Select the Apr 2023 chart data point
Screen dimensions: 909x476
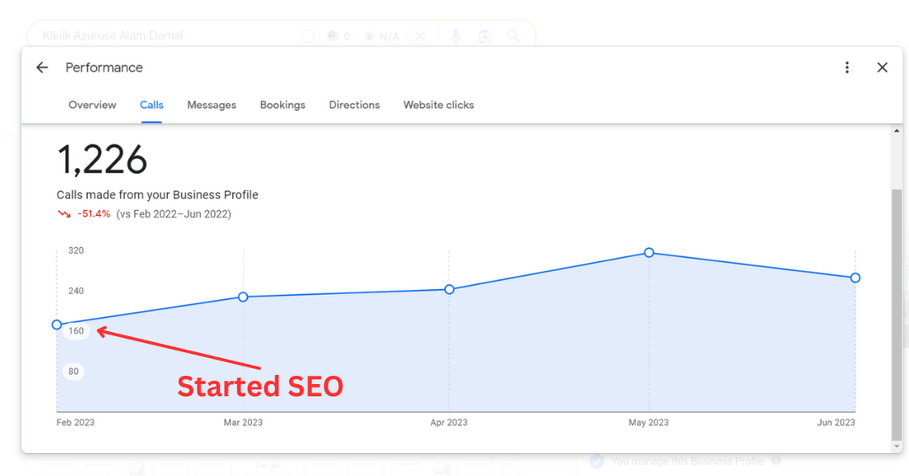[x=449, y=289]
